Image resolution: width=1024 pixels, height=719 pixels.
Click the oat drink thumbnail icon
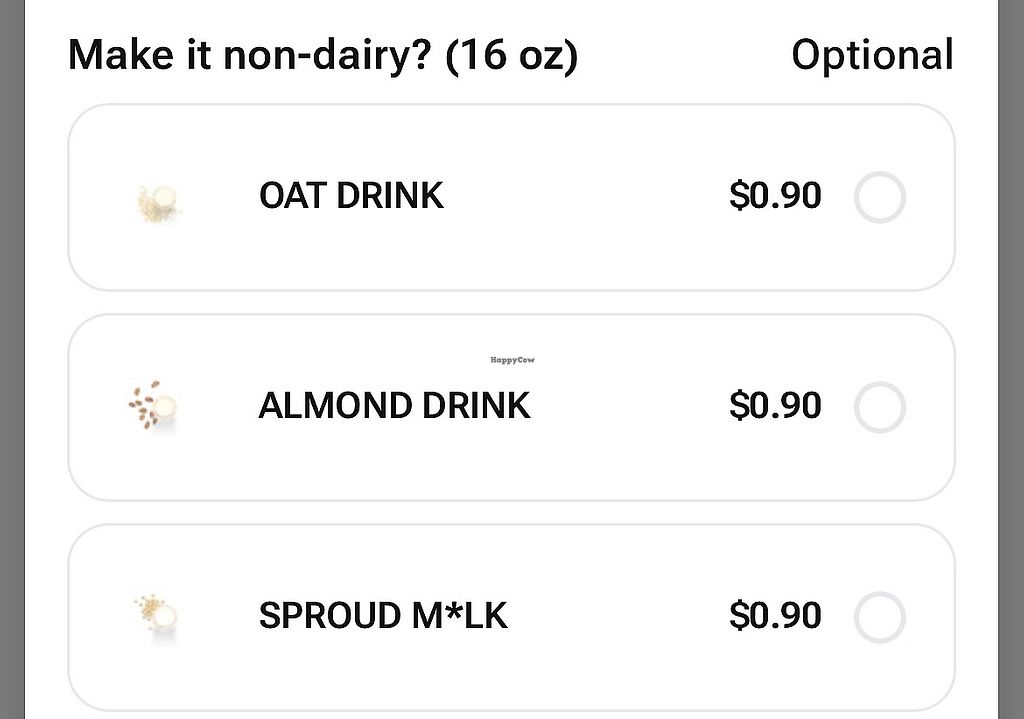pyautogui.click(x=158, y=203)
